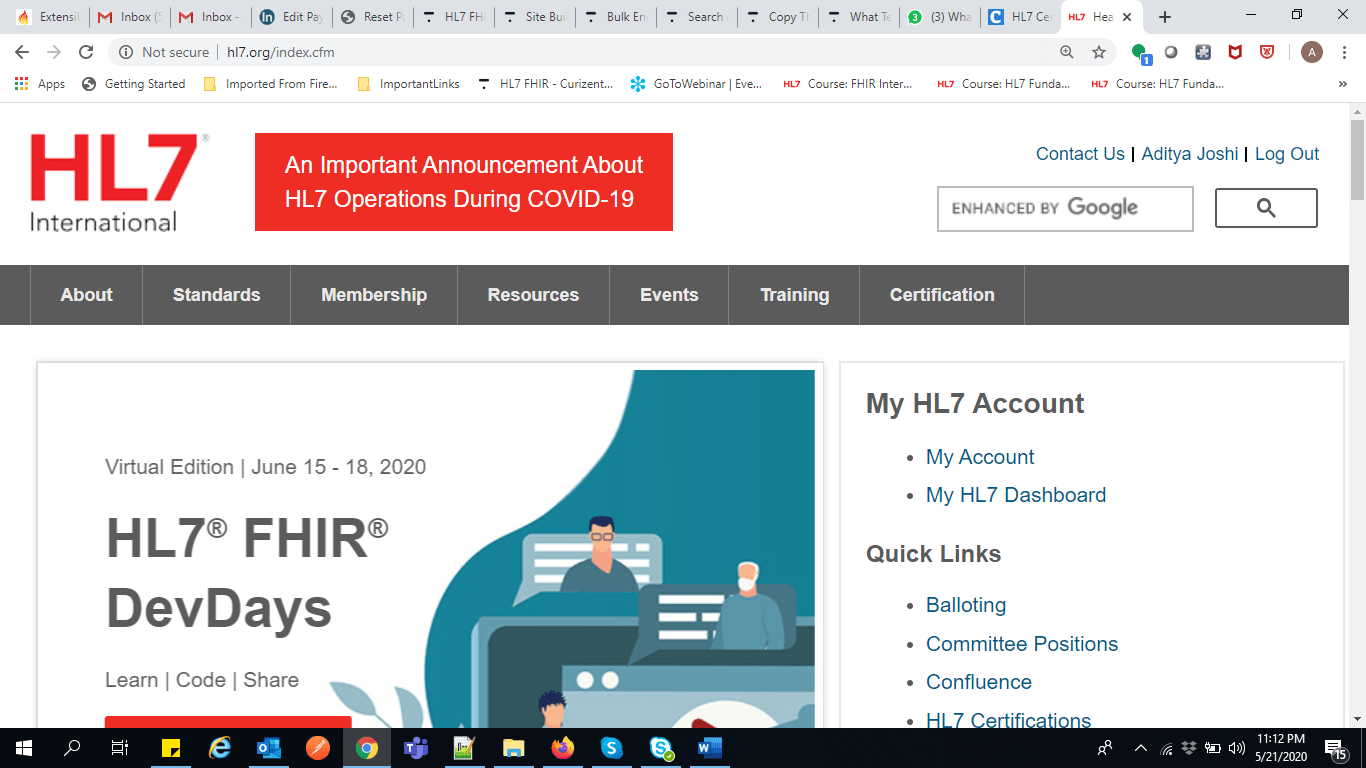Viewport: 1366px width, 768px height.
Task: Open the Course: FHIR Inter... bookmark
Action: [848, 84]
